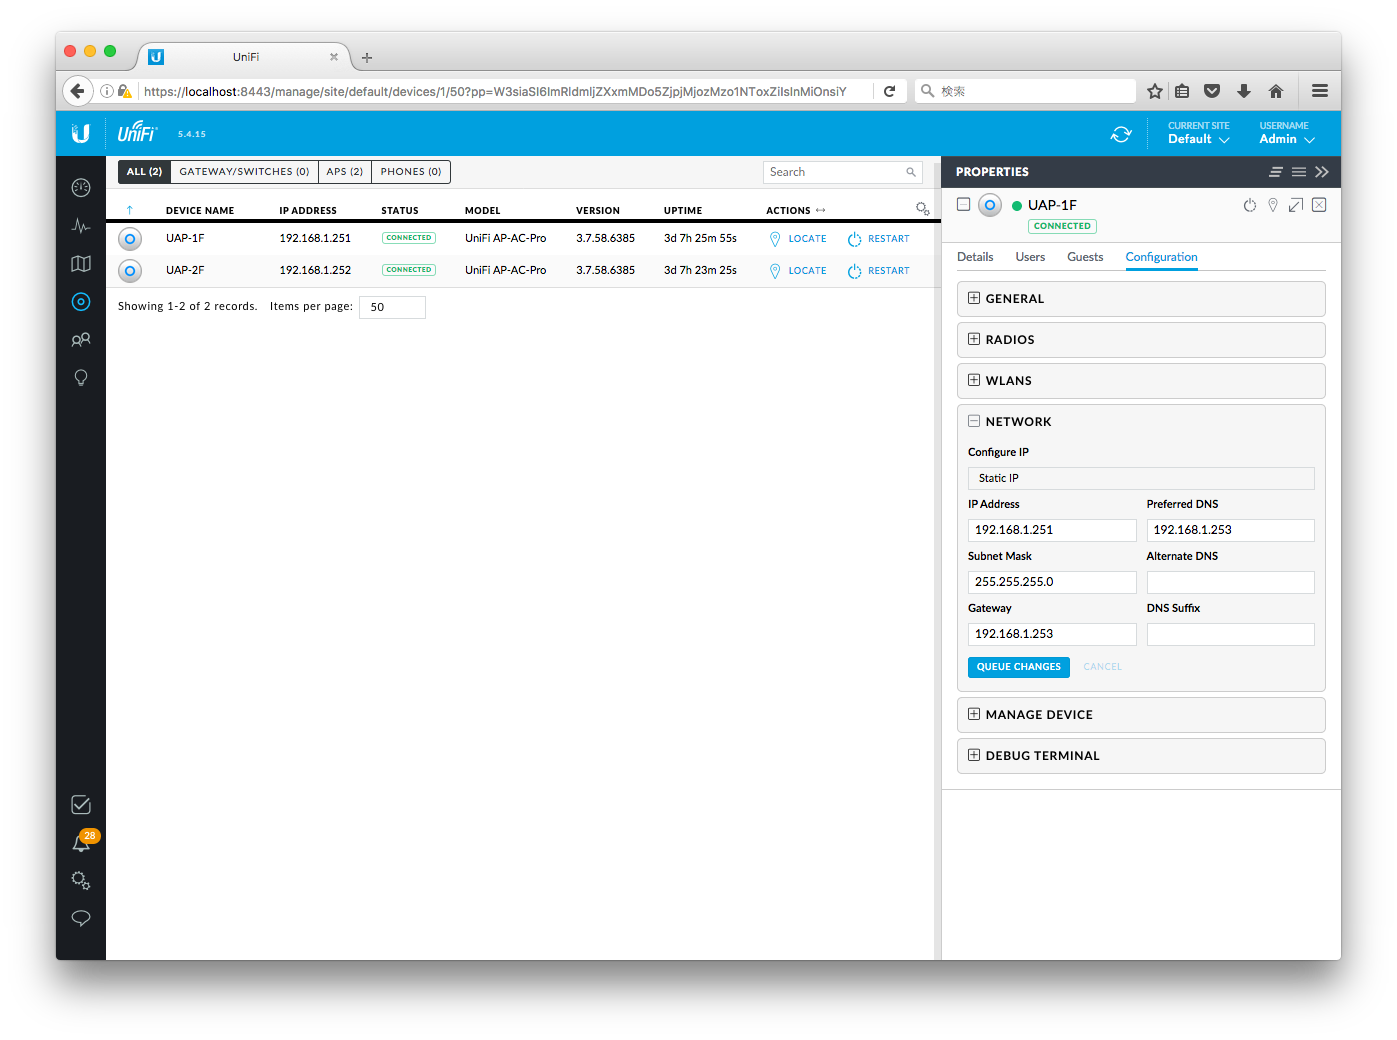Sort by UPTIME column

[x=683, y=211]
